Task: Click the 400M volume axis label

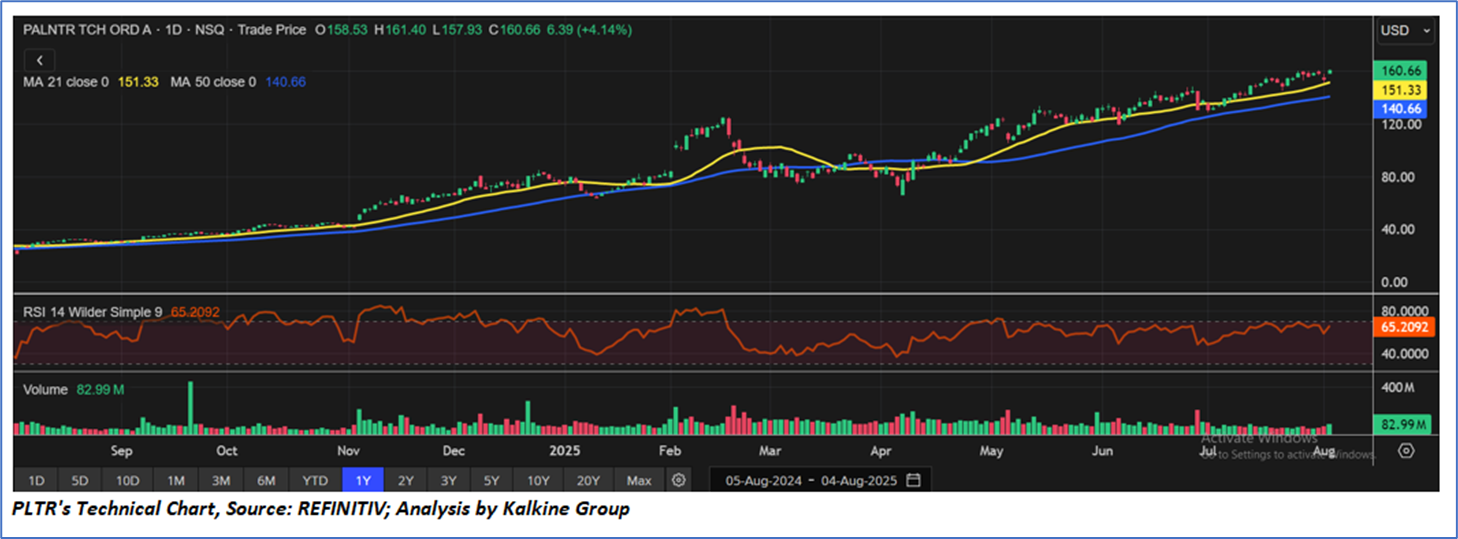Action: coord(1398,387)
